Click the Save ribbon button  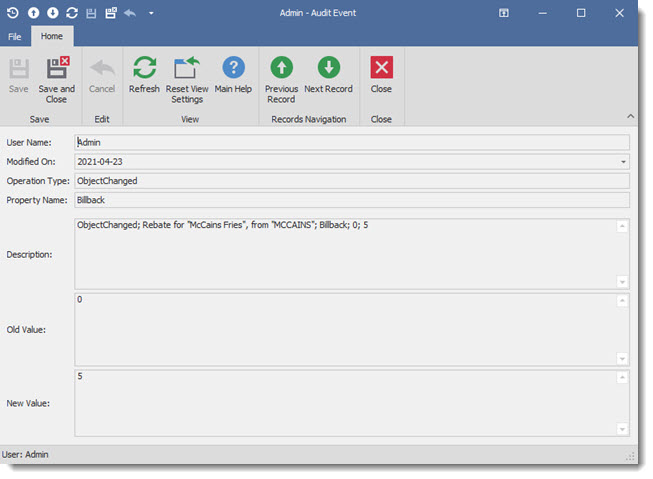click(19, 75)
